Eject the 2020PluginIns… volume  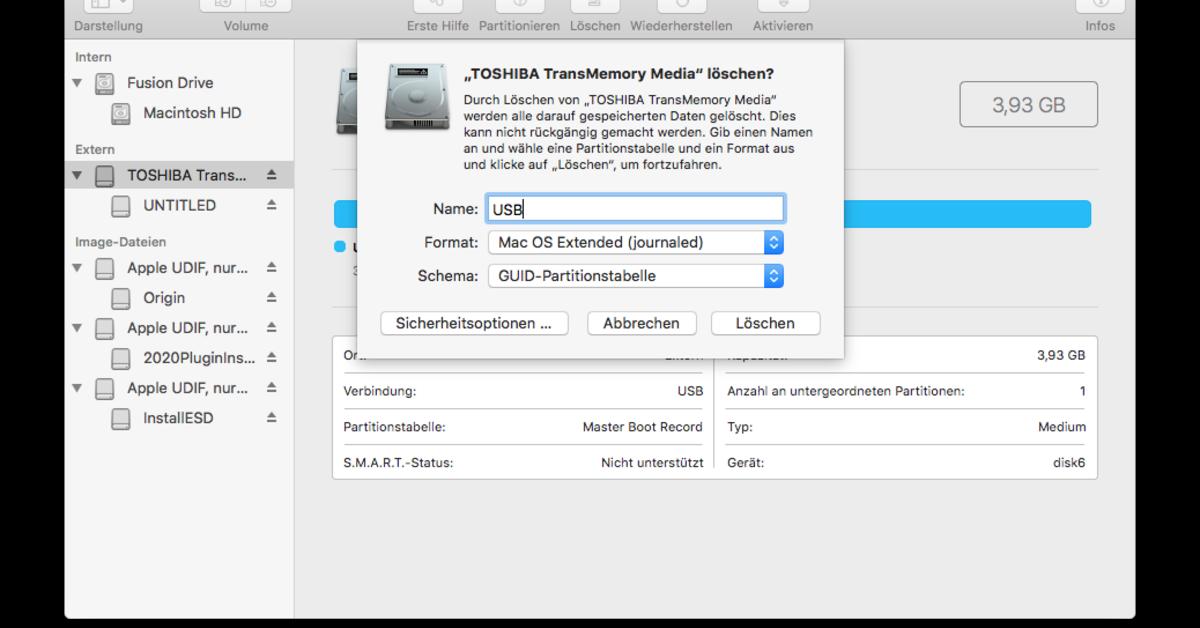tap(271, 358)
